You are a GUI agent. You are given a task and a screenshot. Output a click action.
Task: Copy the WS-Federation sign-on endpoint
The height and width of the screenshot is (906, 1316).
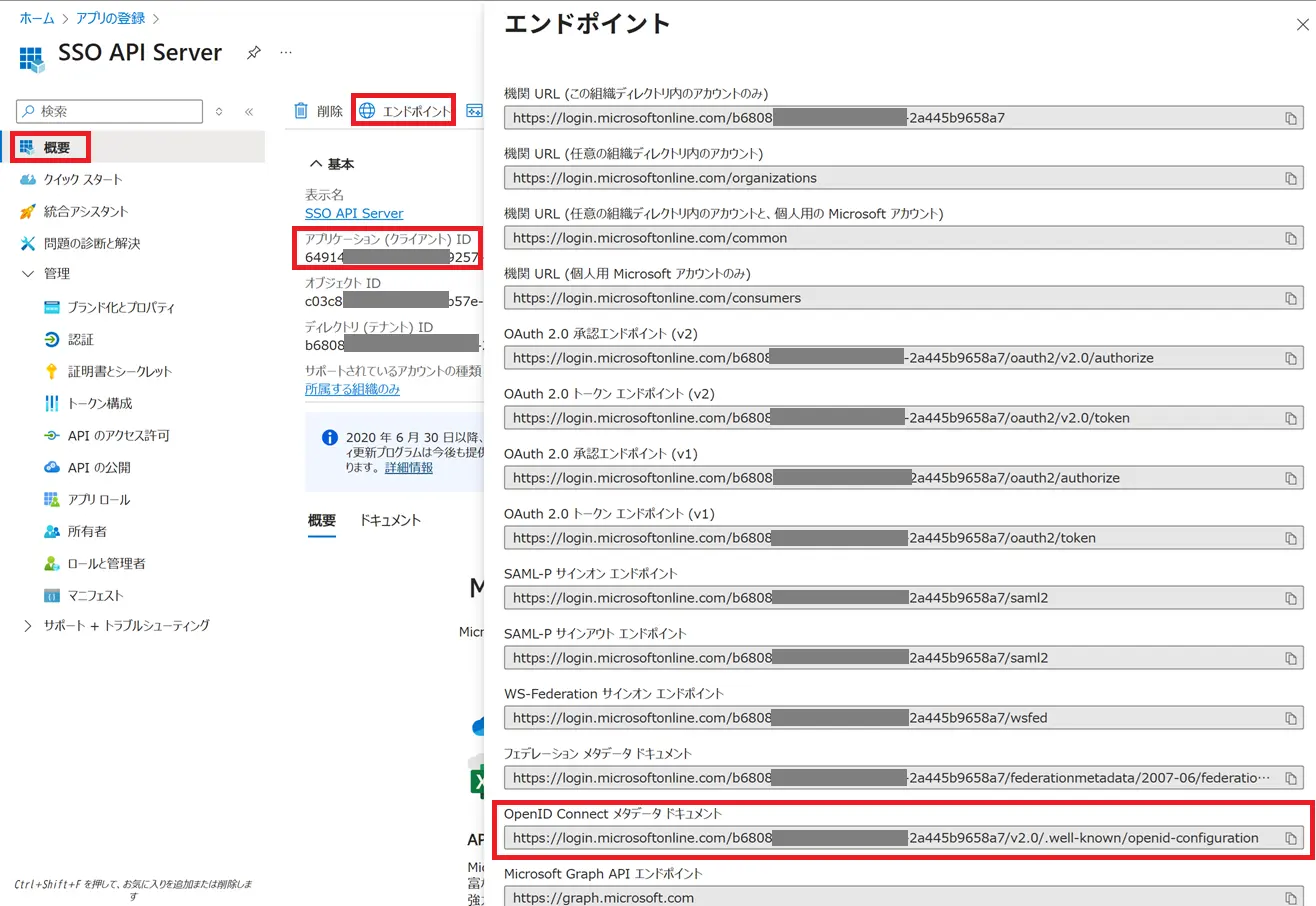tap(1290, 718)
